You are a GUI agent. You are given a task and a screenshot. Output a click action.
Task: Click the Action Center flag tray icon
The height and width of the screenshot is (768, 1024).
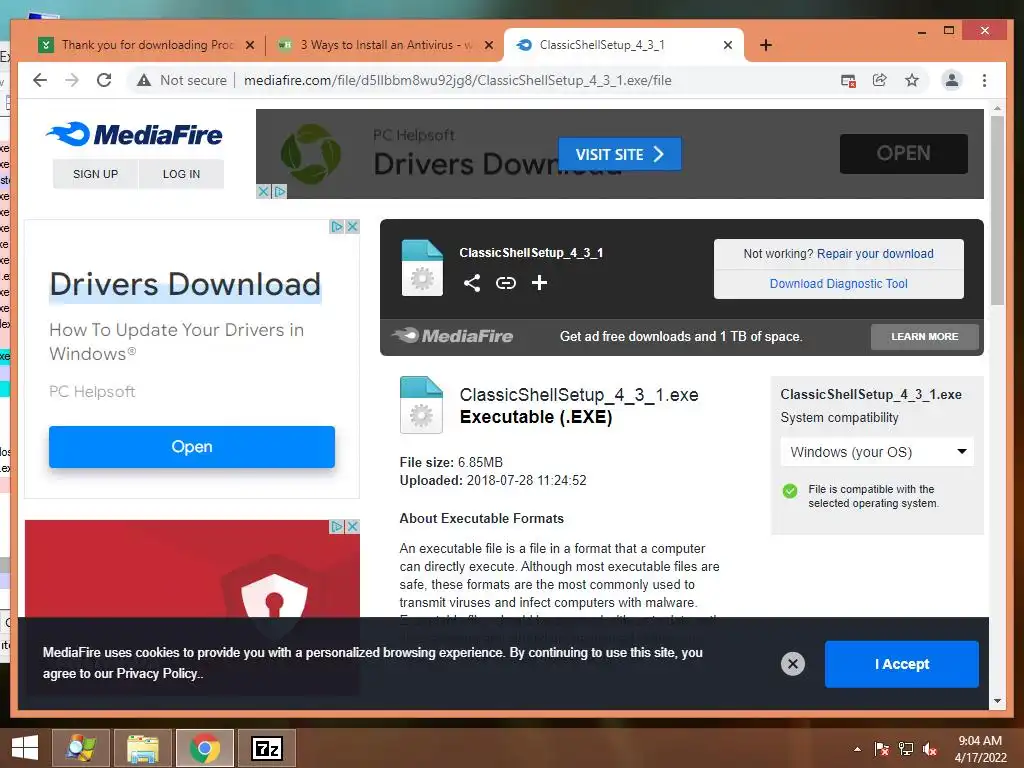click(882, 749)
